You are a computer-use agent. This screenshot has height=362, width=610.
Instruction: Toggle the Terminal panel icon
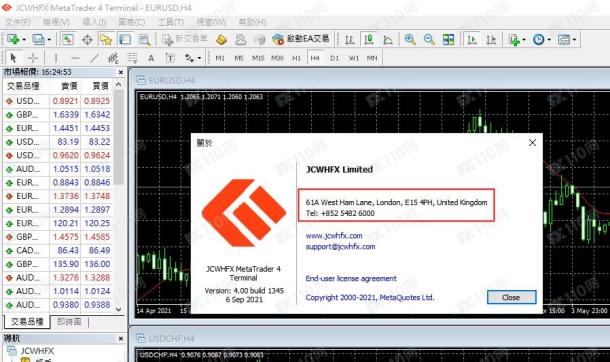click(x=125, y=39)
